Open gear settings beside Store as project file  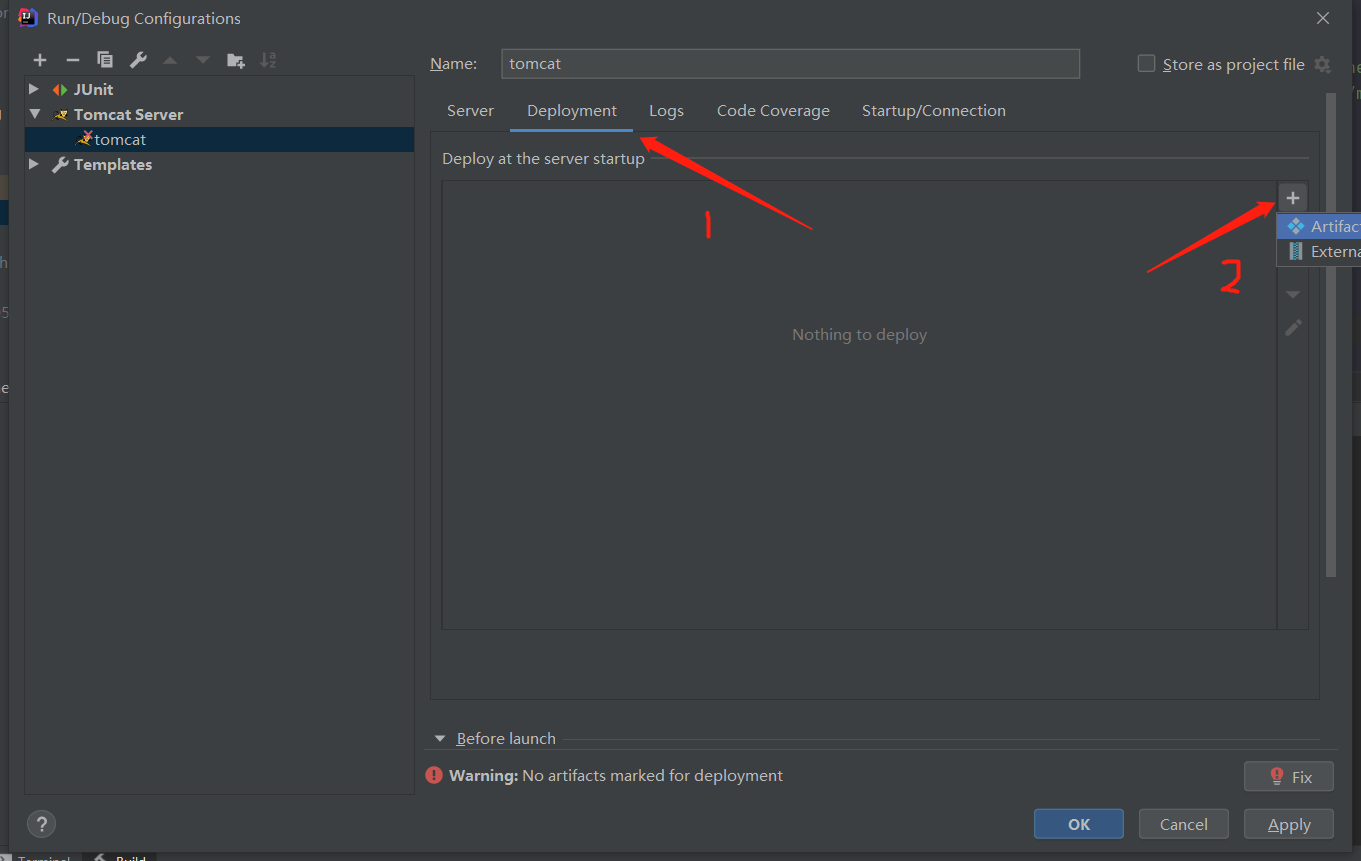tap(1322, 64)
